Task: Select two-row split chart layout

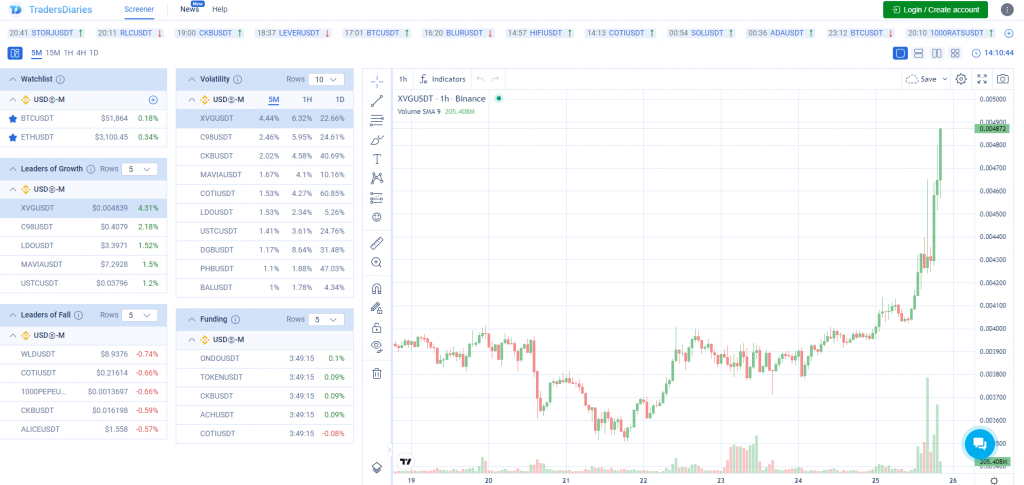Action: pyautogui.click(x=918, y=53)
